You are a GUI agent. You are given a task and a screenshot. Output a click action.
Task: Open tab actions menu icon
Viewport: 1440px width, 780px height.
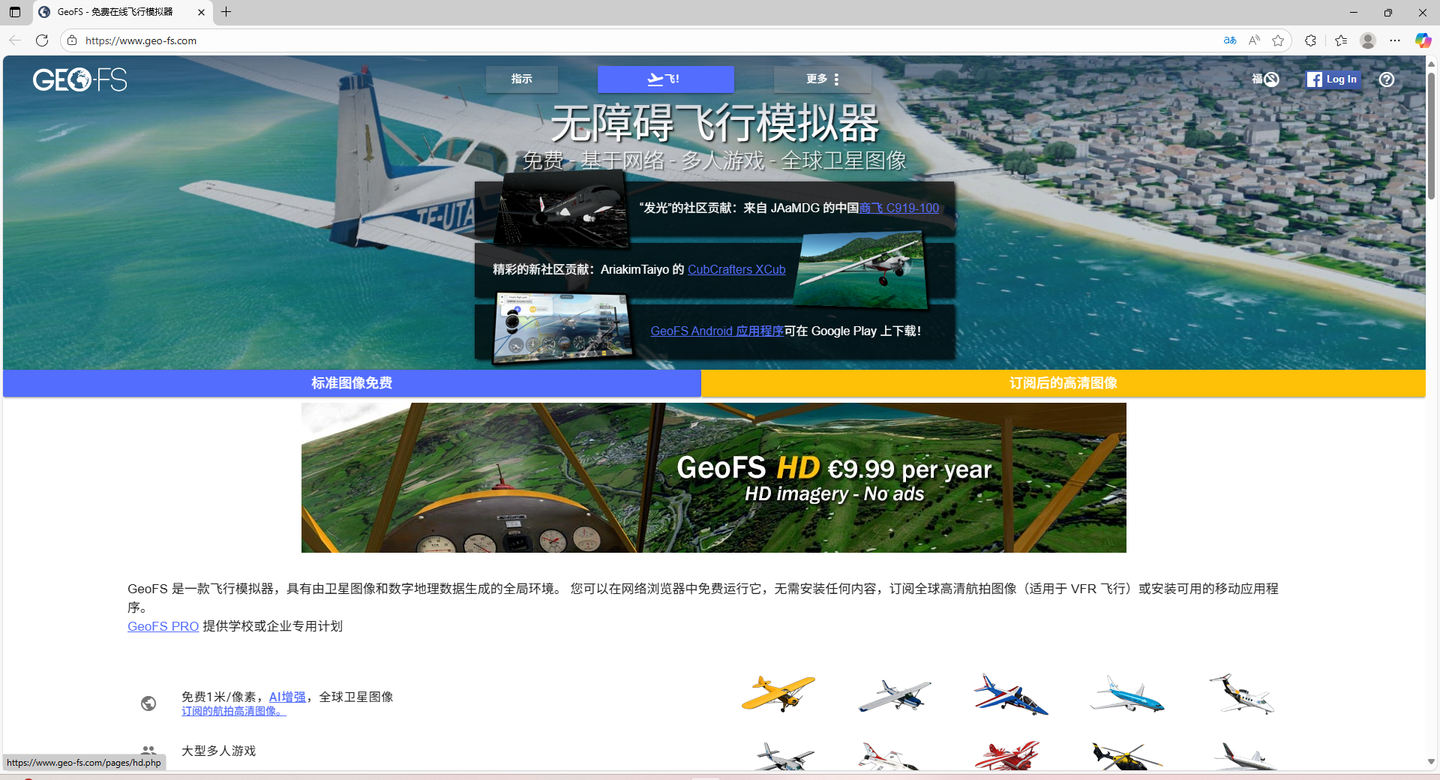pos(15,12)
